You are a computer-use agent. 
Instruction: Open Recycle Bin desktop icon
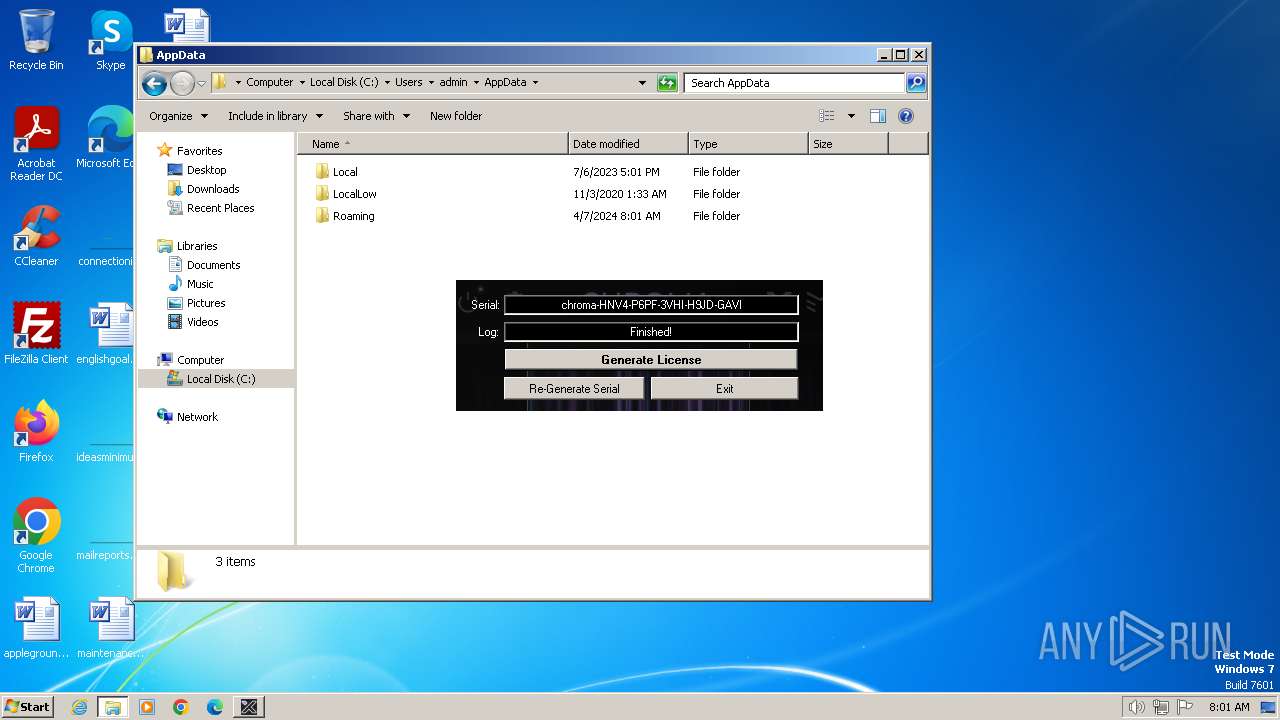pyautogui.click(x=36, y=40)
